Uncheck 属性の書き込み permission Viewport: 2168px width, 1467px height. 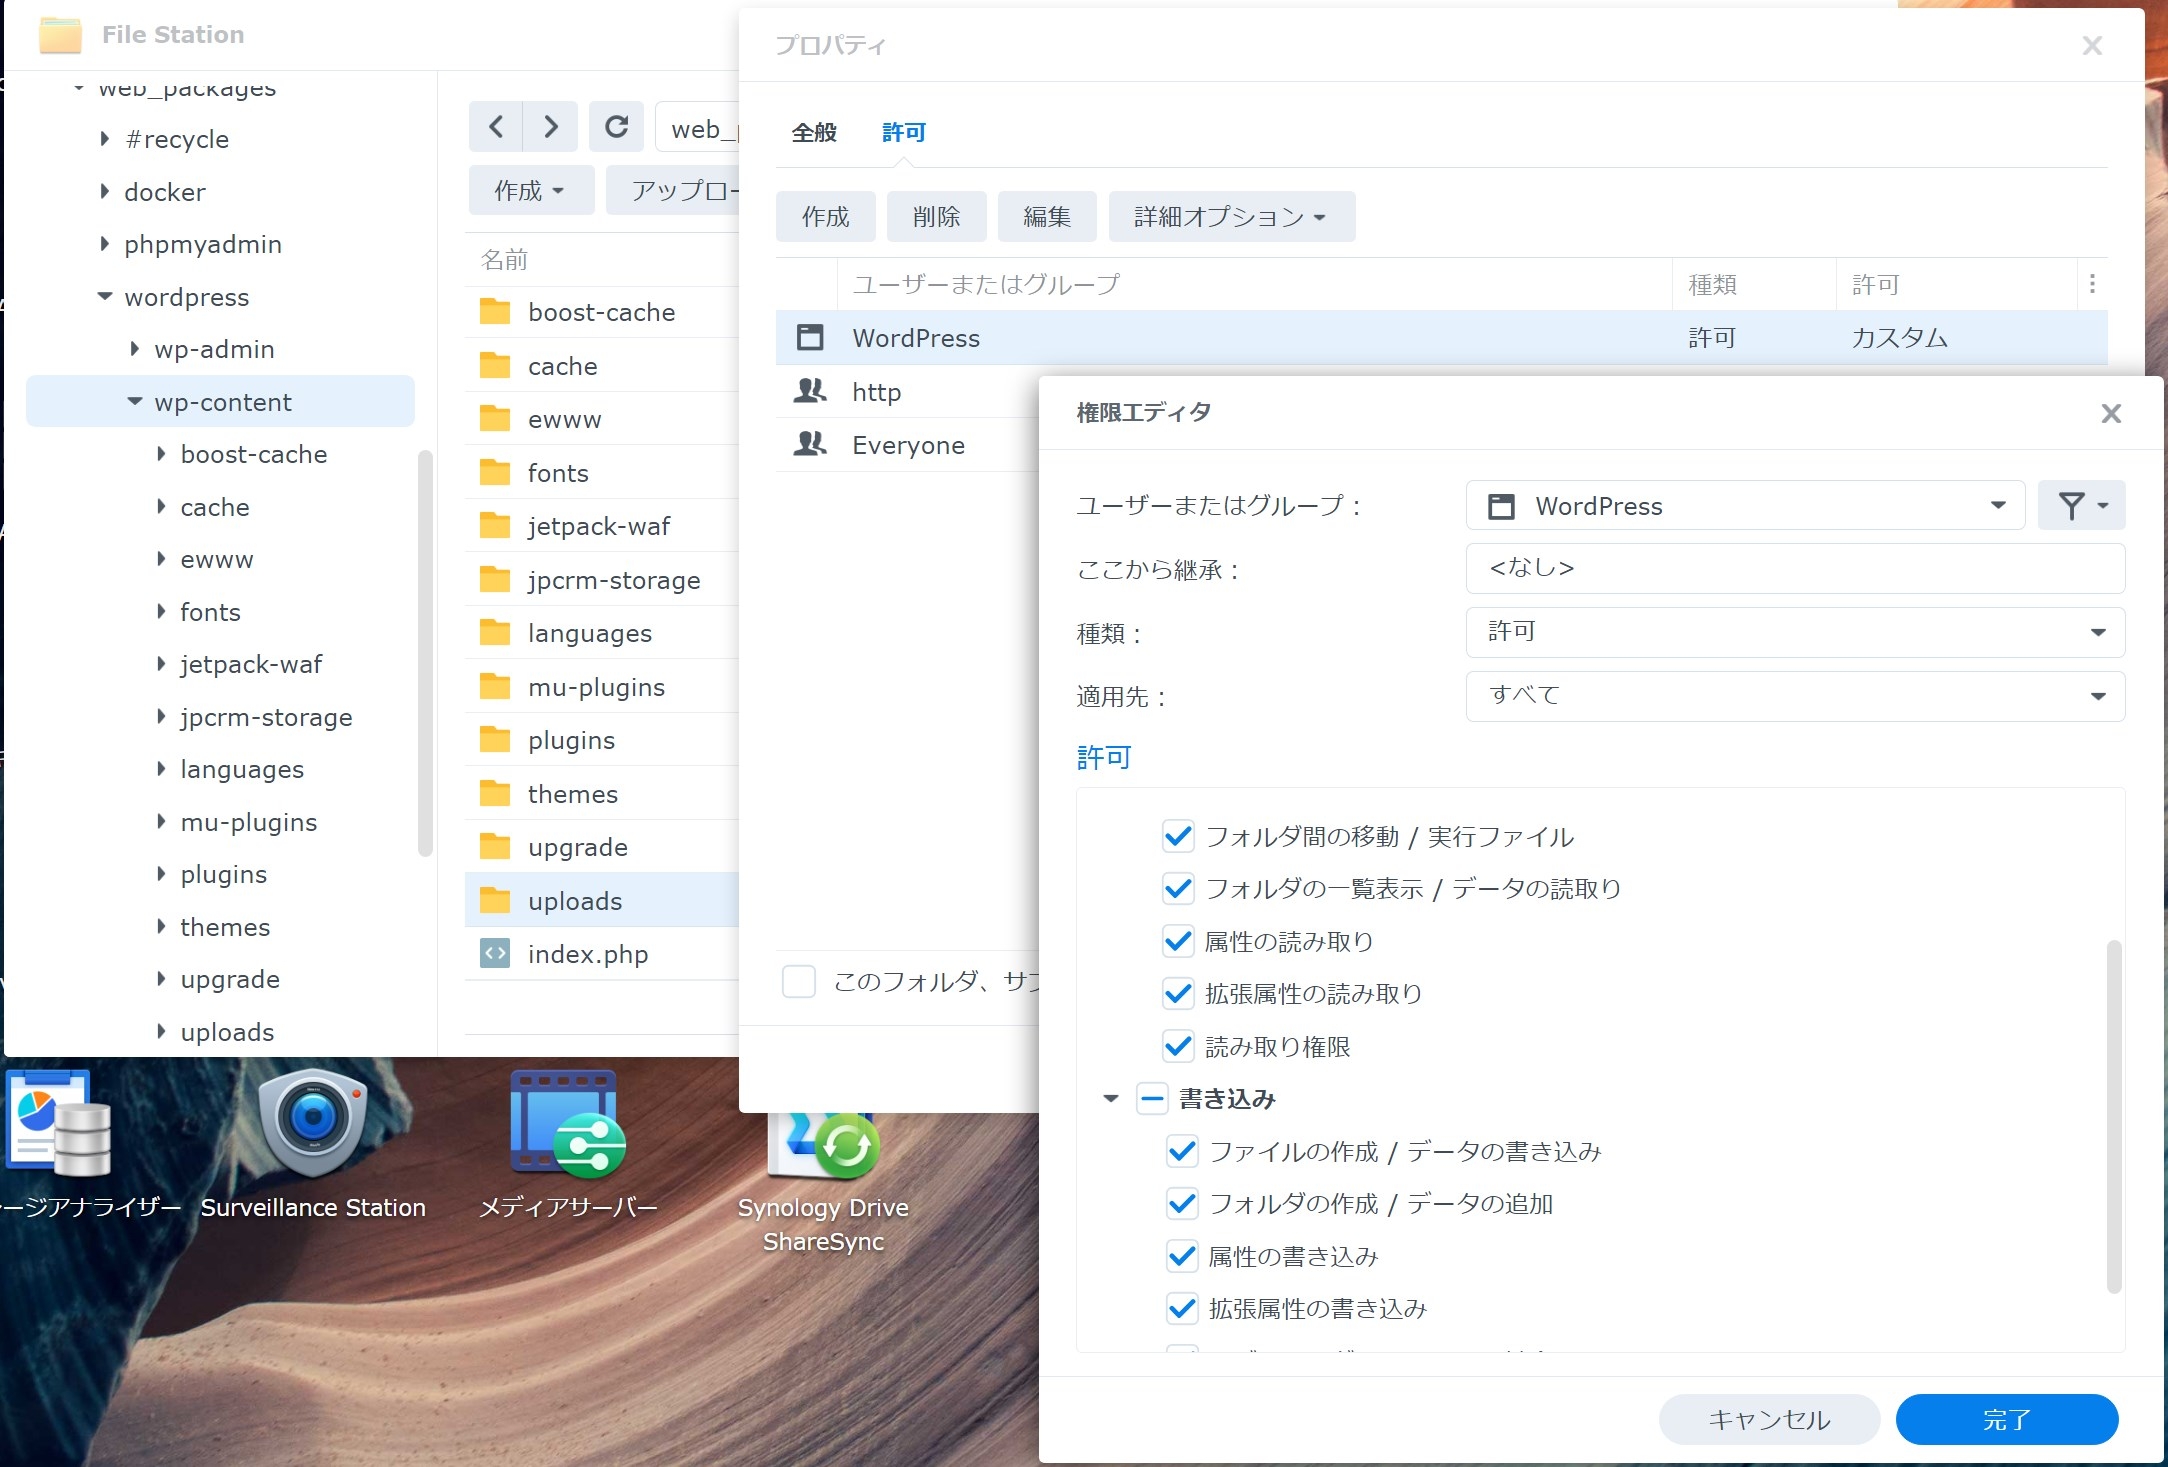click(x=1182, y=1257)
